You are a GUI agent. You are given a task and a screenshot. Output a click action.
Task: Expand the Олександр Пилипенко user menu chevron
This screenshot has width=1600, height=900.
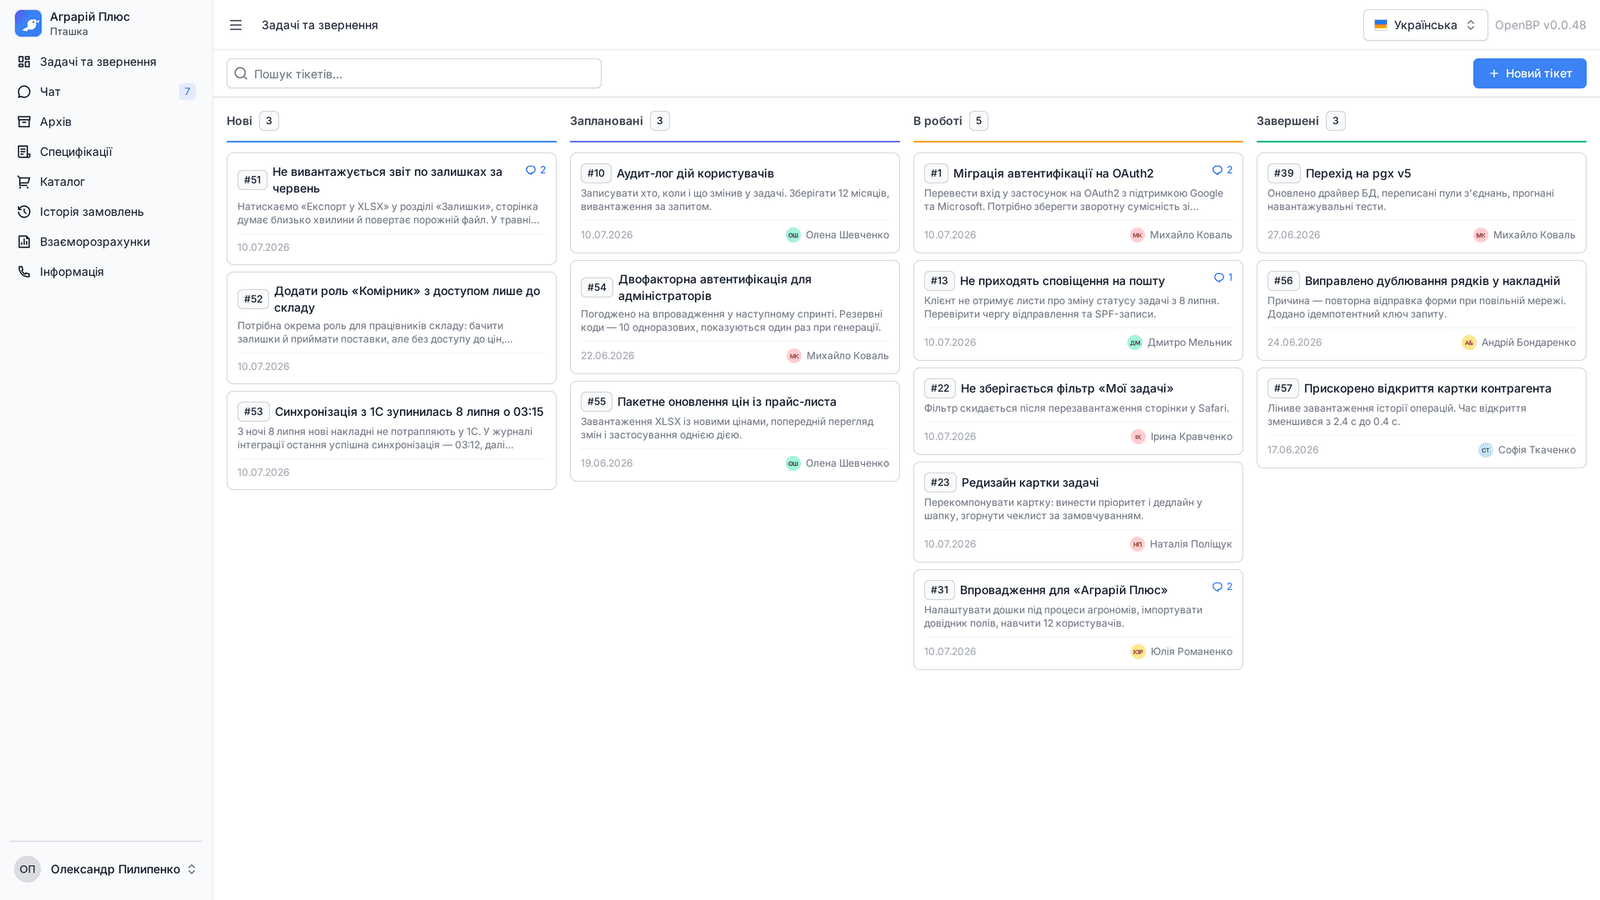point(192,869)
